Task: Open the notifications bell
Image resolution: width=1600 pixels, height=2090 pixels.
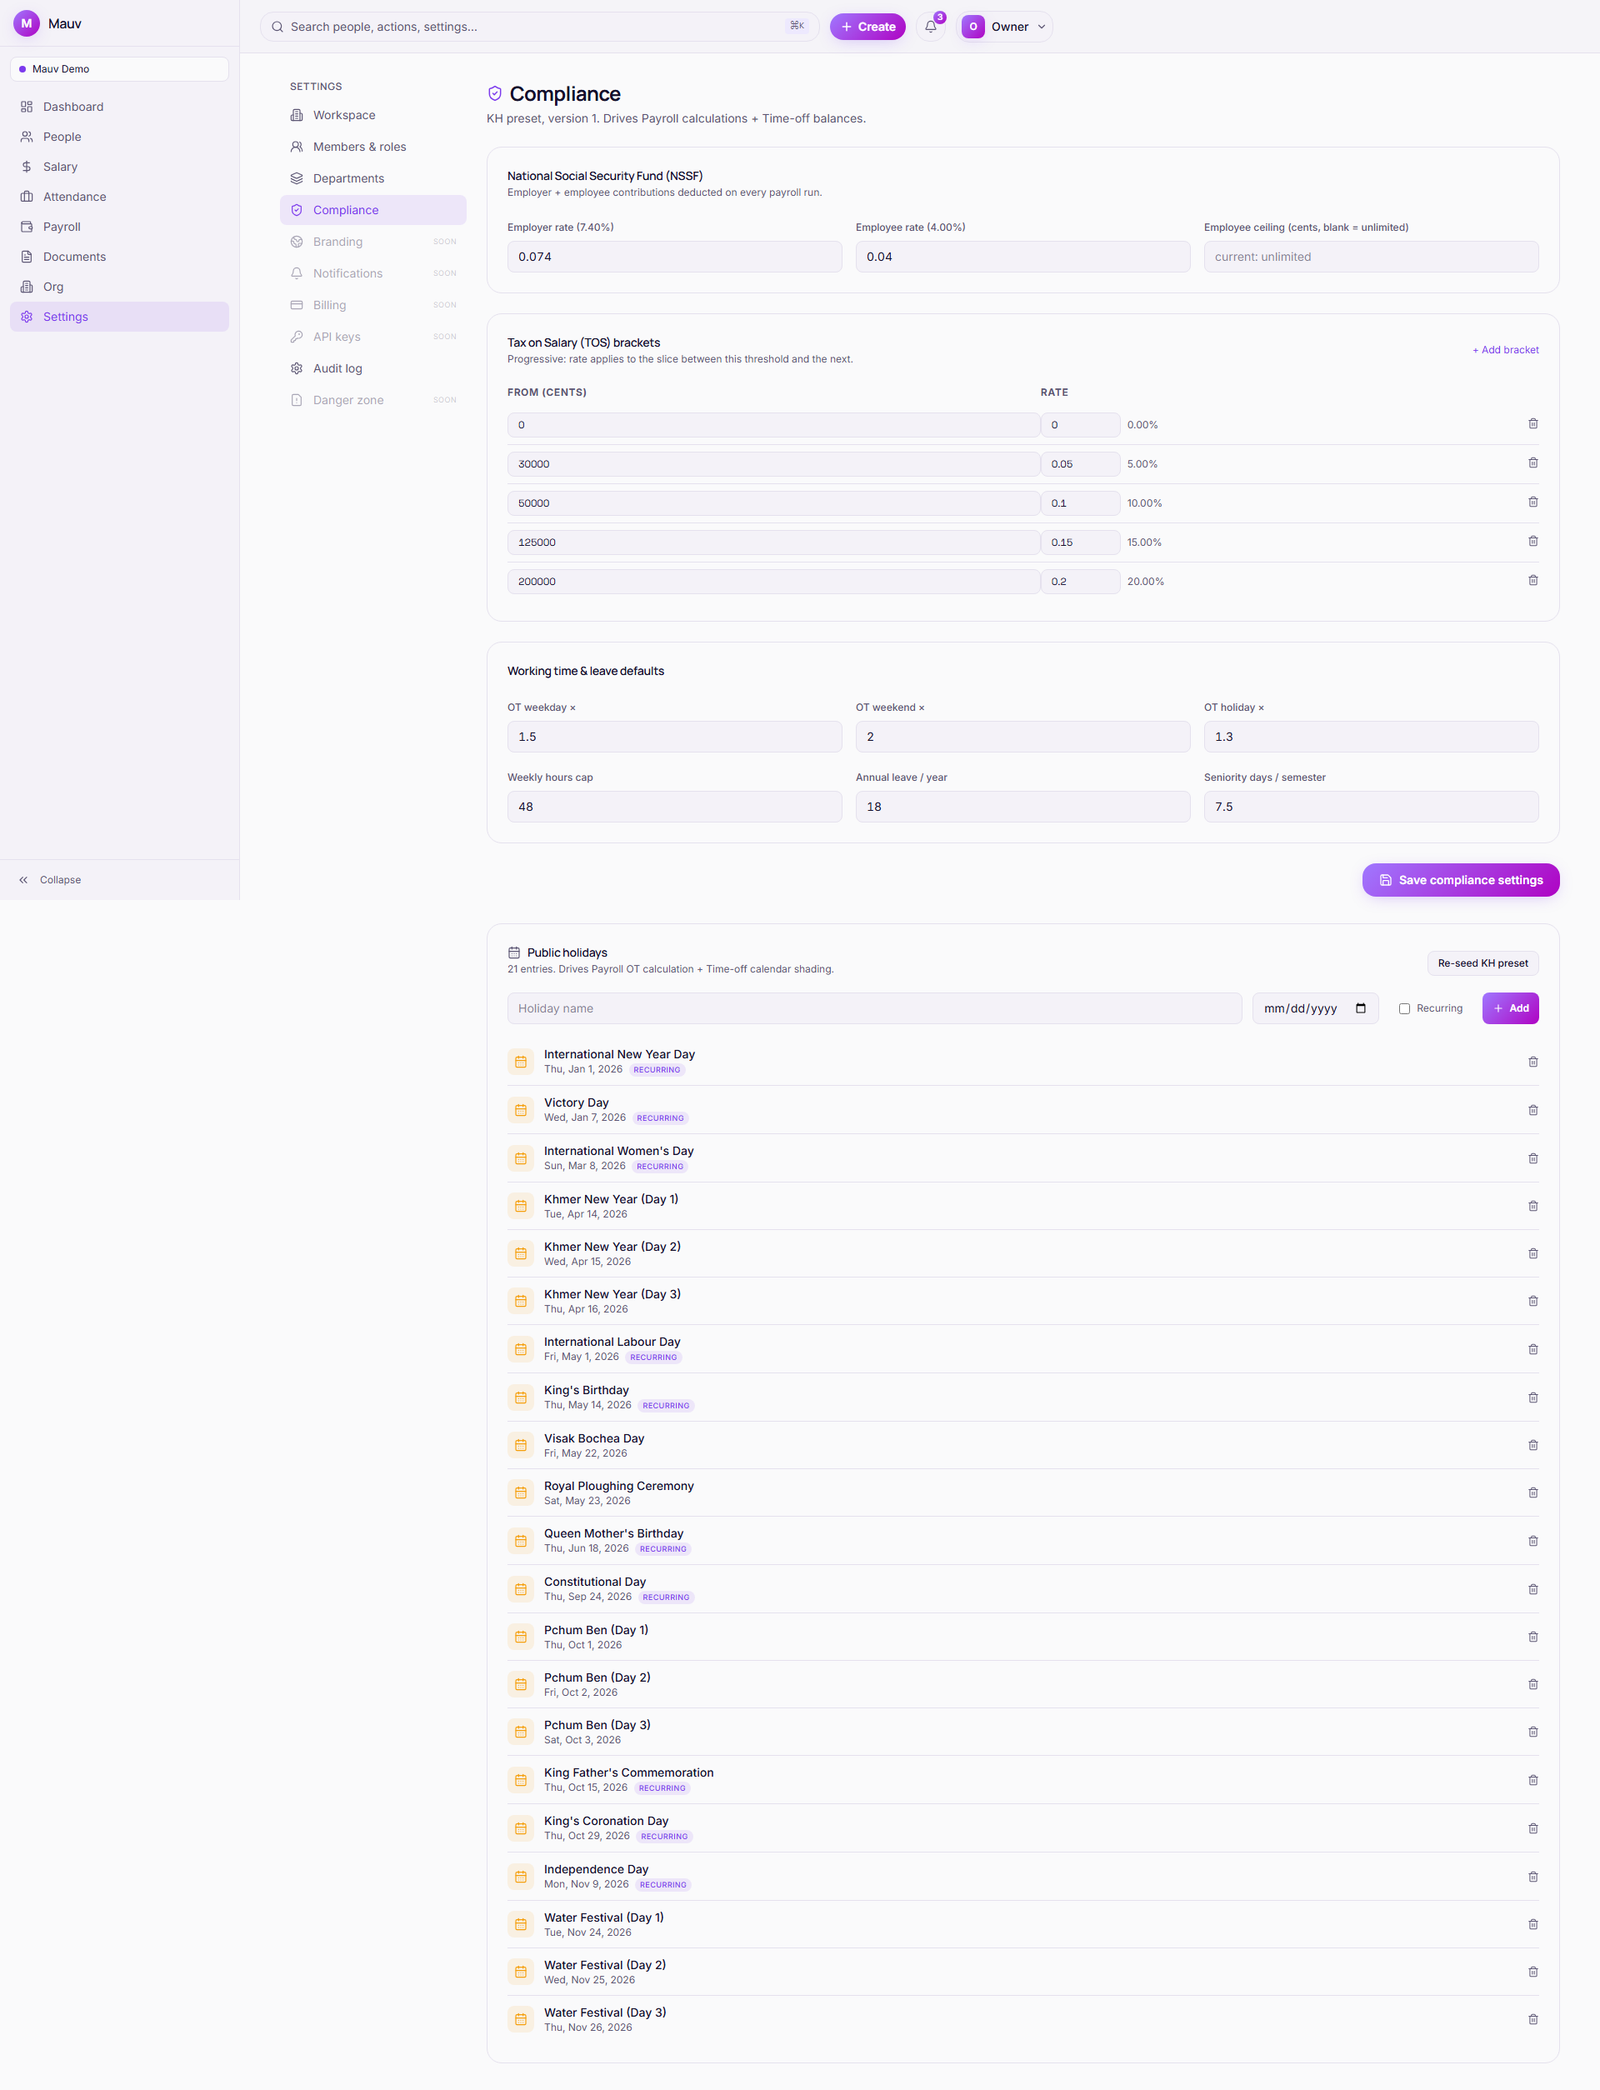Action: pos(931,27)
